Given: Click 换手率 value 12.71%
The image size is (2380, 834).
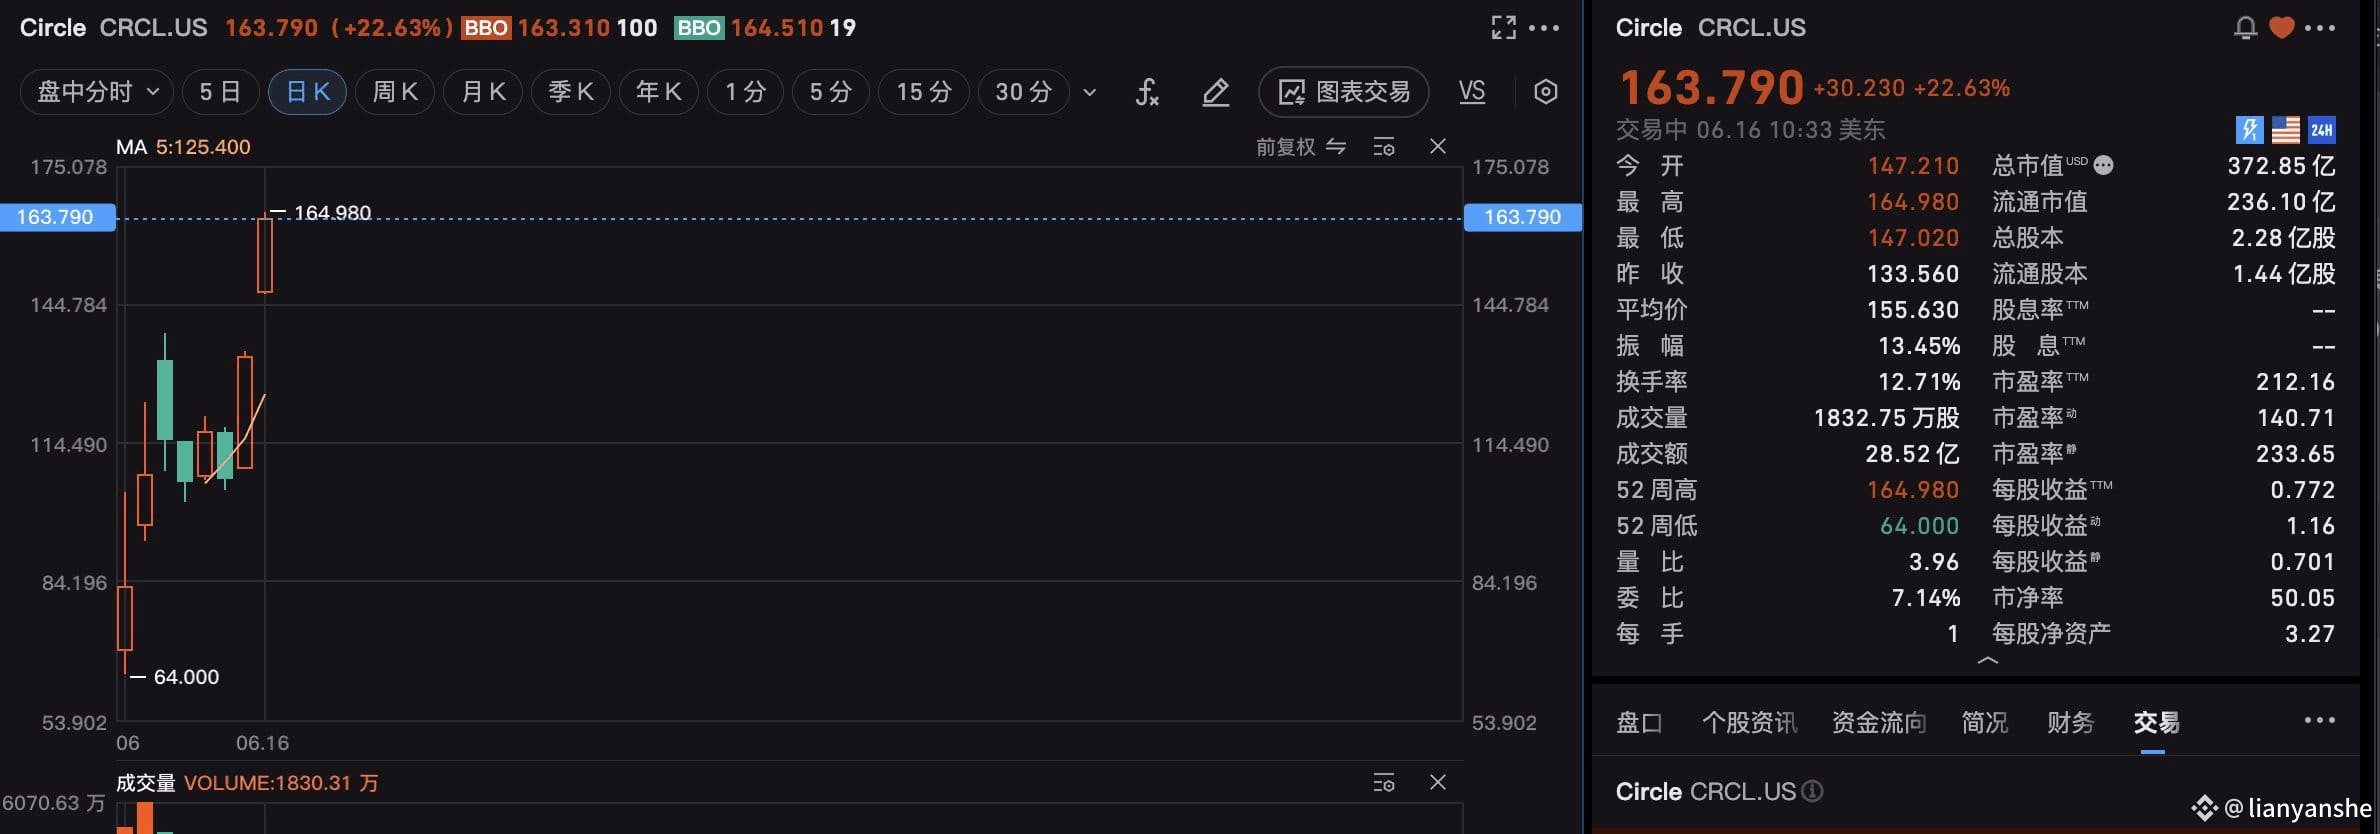Looking at the screenshot, I should coord(1919,382).
